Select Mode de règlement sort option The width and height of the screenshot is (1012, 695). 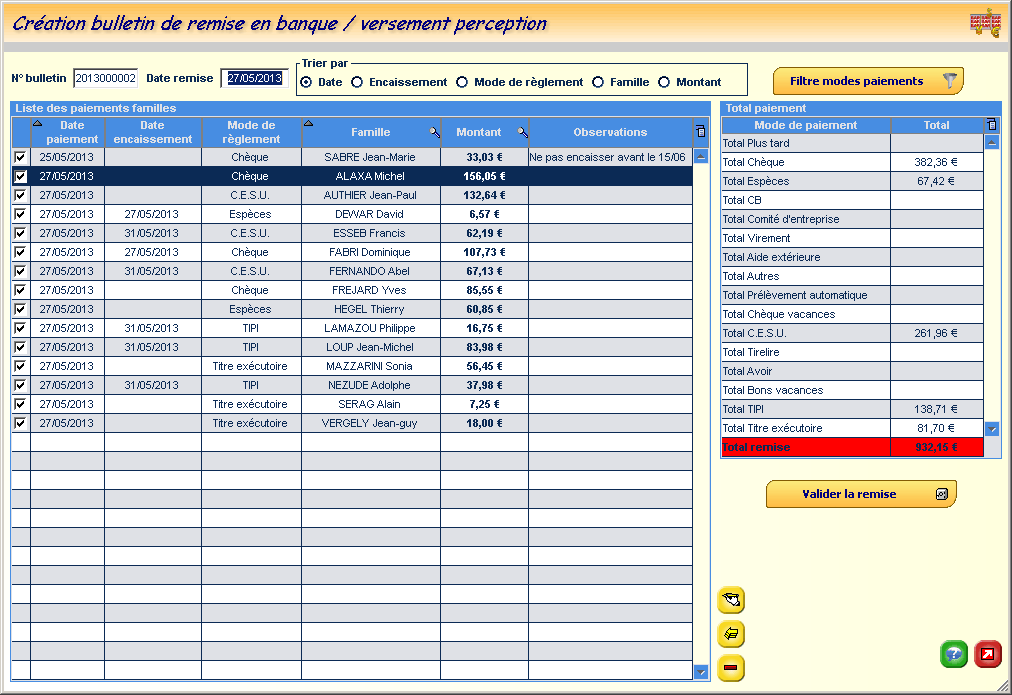(462, 82)
